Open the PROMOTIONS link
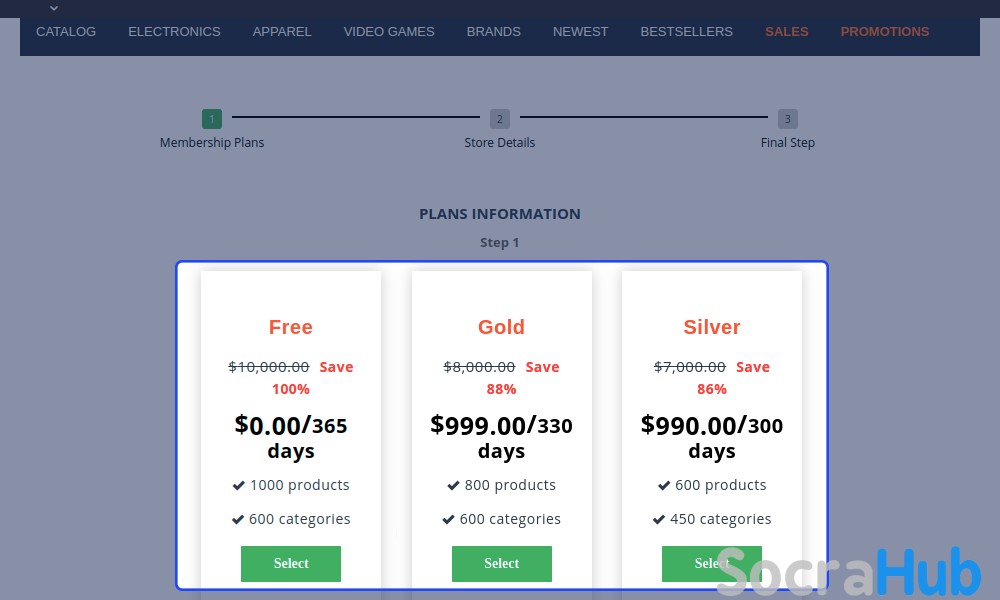Screen dimensions: 1000x600 click(885, 31)
